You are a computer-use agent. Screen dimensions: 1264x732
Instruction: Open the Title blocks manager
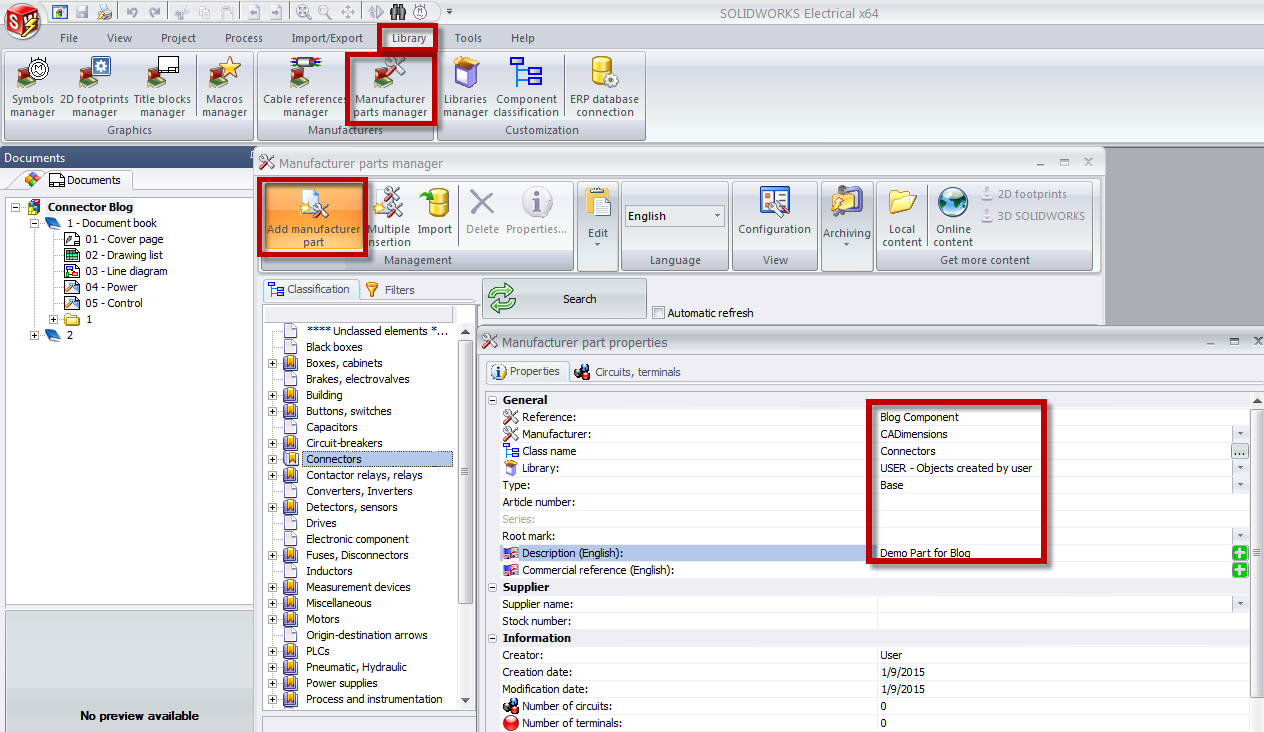point(162,87)
